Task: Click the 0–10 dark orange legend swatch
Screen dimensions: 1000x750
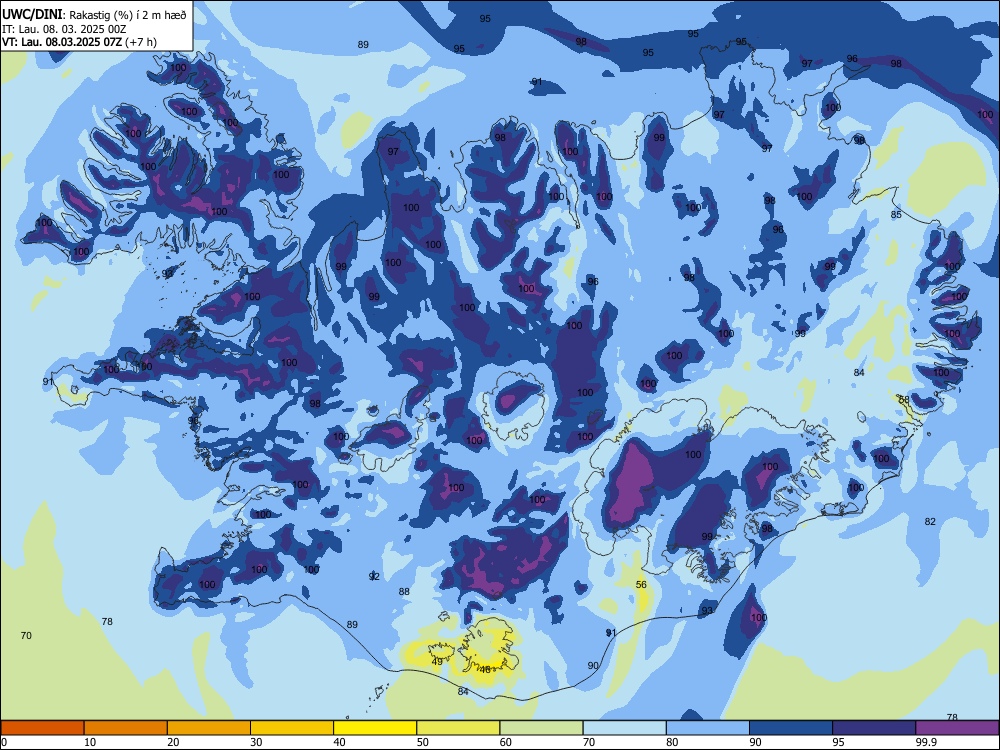Action: pyautogui.click(x=42, y=728)
